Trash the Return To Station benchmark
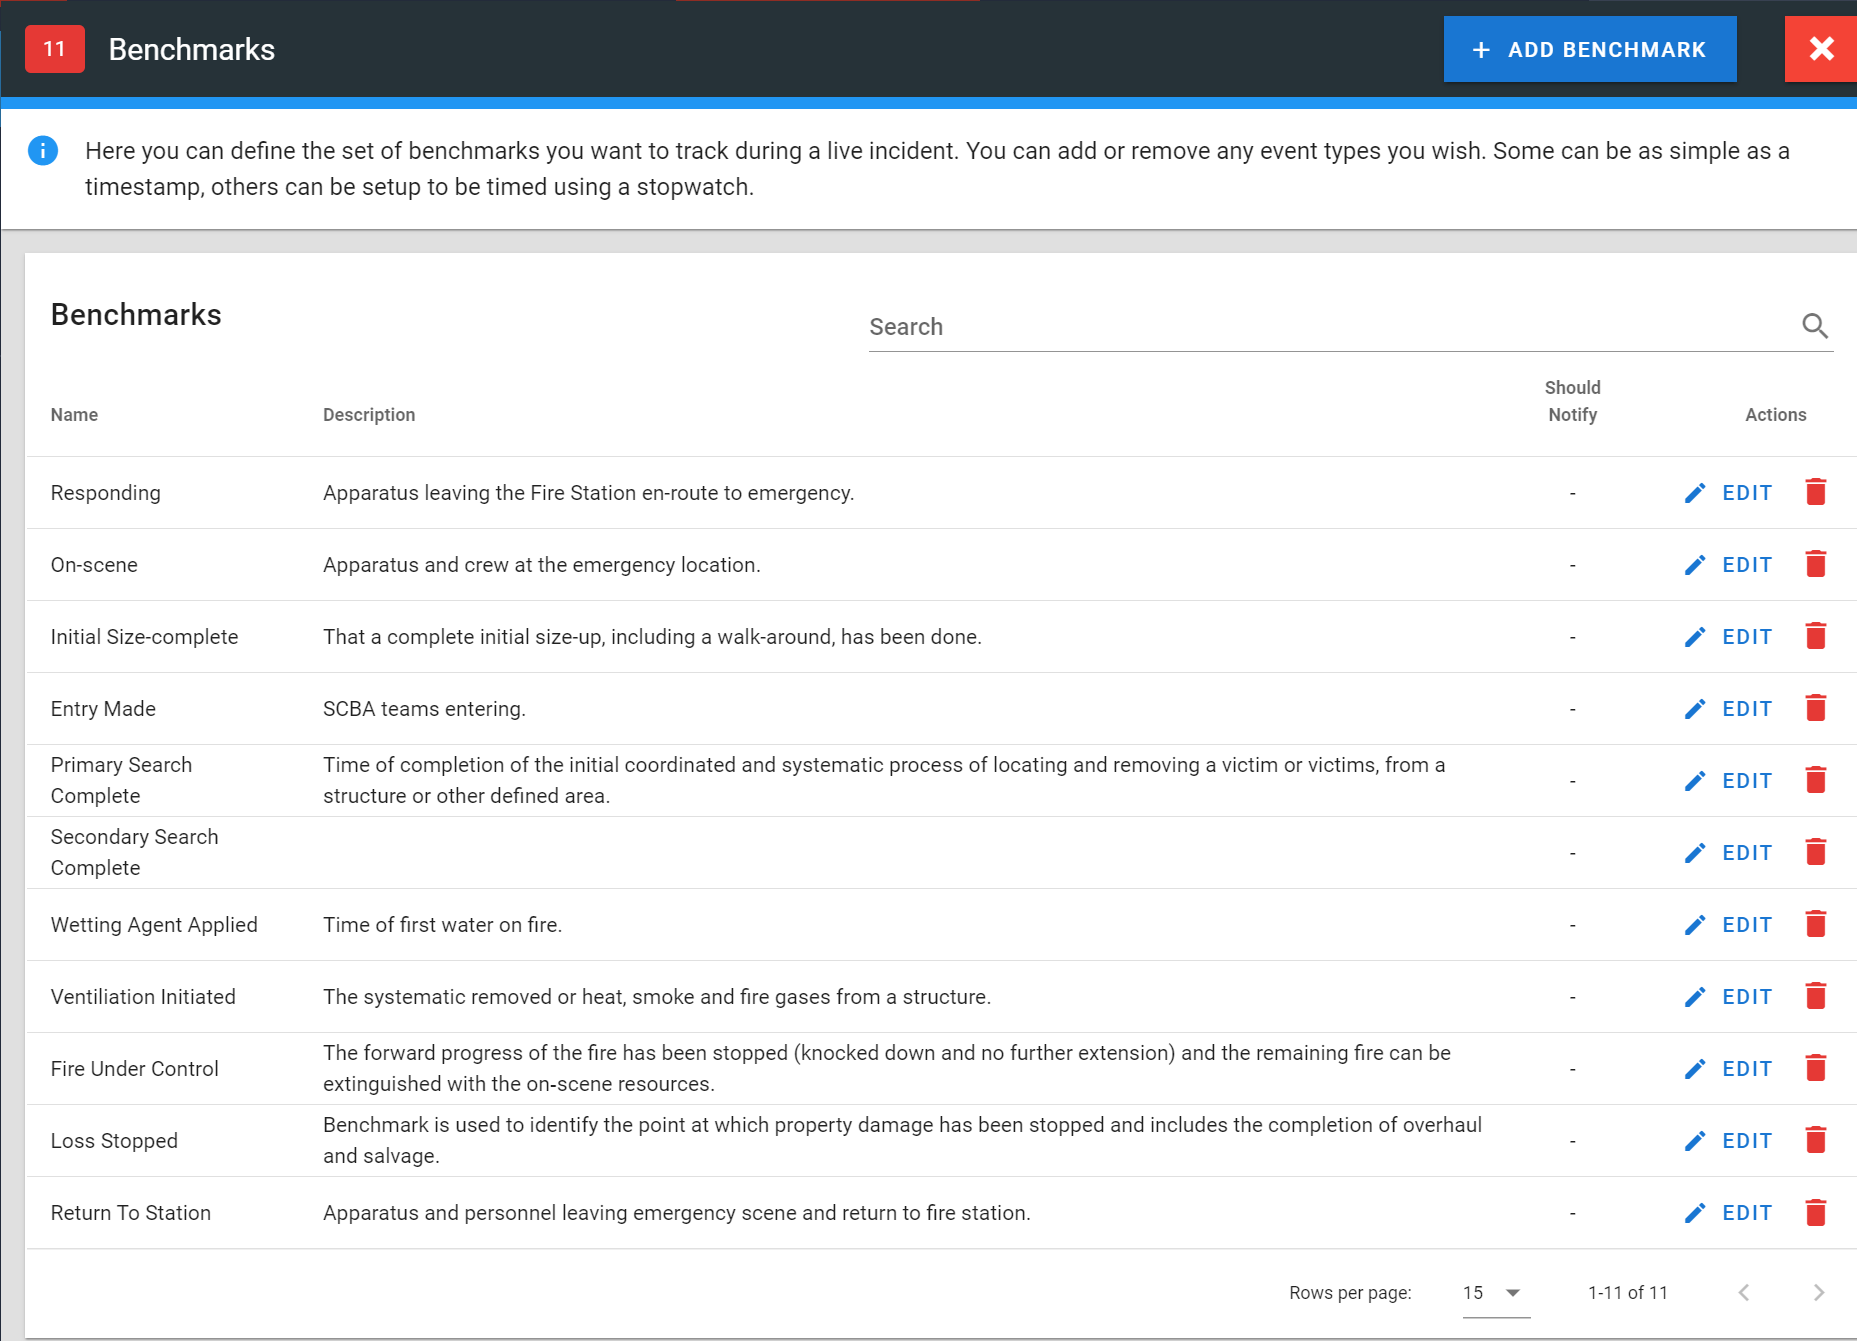 pyautogui.click(x=1815, y=1212)
